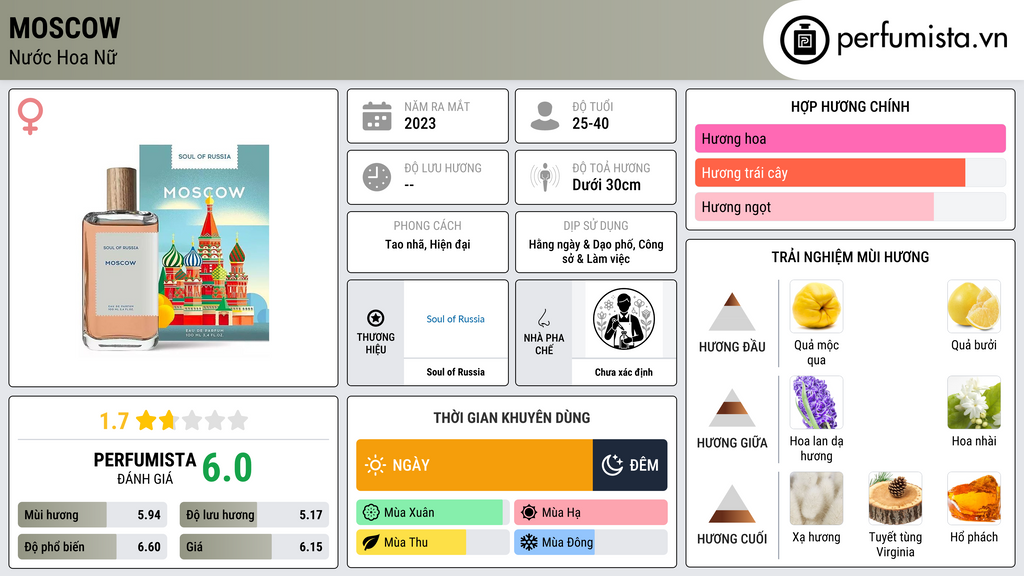Click the perfumer illustration above Chưa xác định
1024x576 pixels.
(624, 319)
